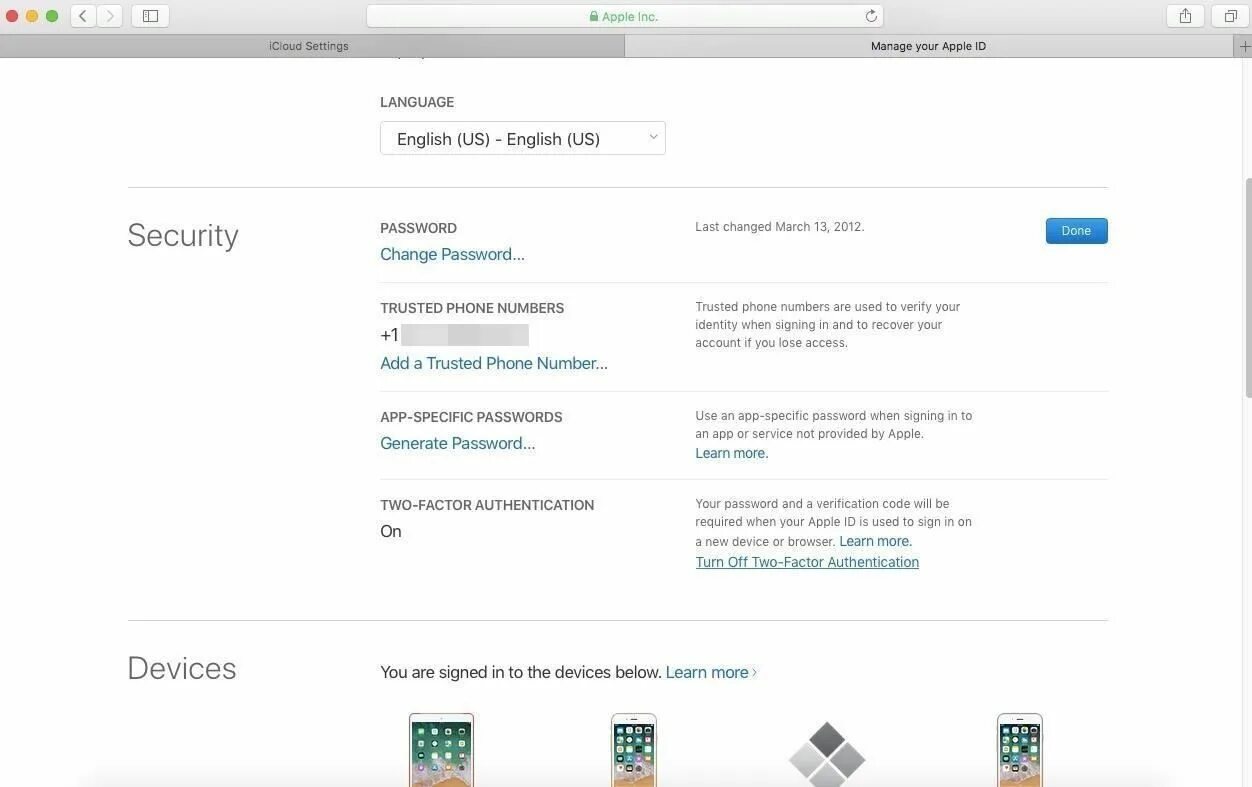Show all tabs overview icon
The width and height of the screenshot is (1252, 787).
click(1230, 16)
